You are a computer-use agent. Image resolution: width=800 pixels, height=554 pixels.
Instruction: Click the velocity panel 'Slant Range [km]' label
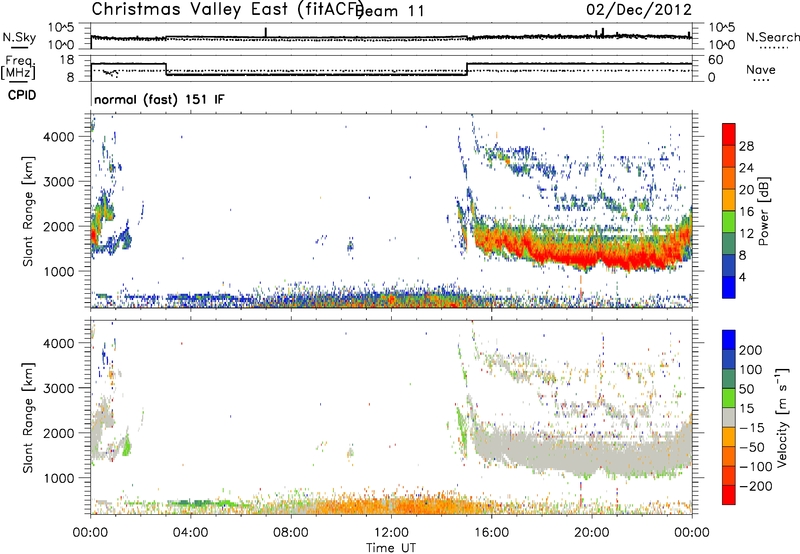coord(28,417)
